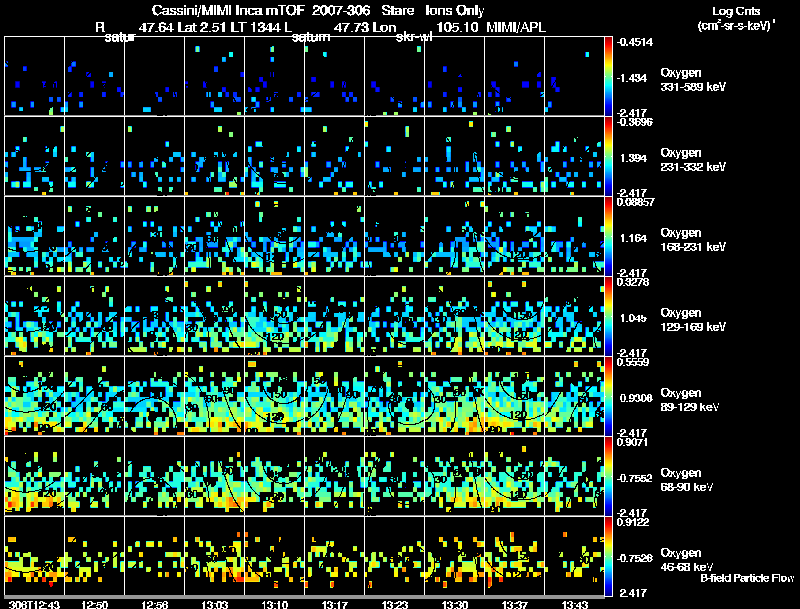
Task: Select the 13:43 time axis label
Action: point(574,604)
